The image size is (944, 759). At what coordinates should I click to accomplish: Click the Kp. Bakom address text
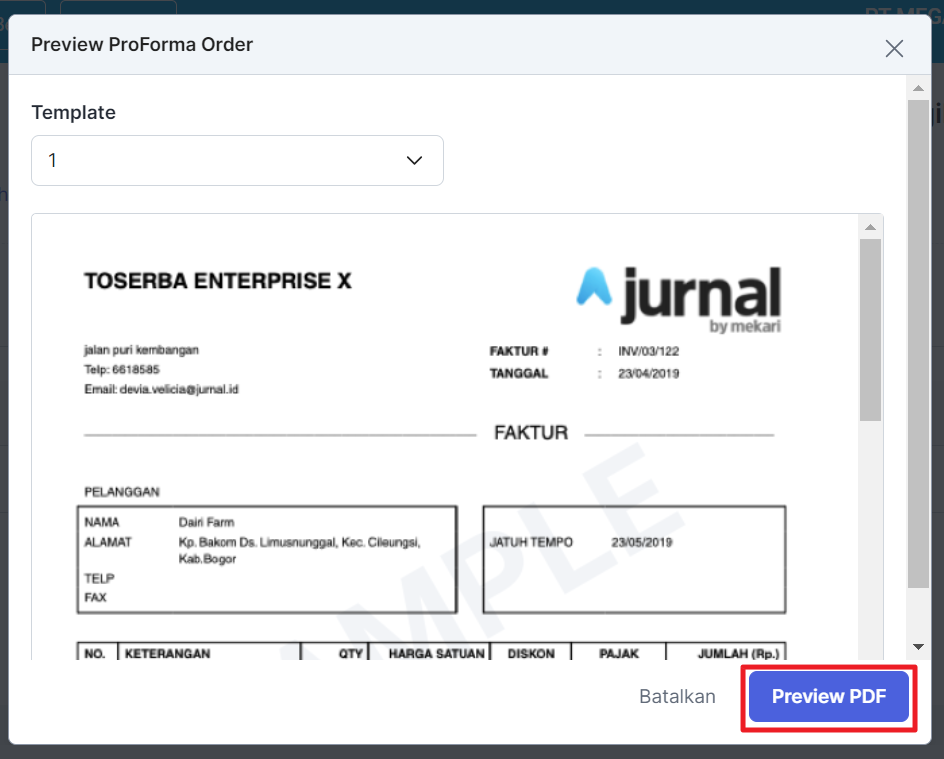pos(299,551)
